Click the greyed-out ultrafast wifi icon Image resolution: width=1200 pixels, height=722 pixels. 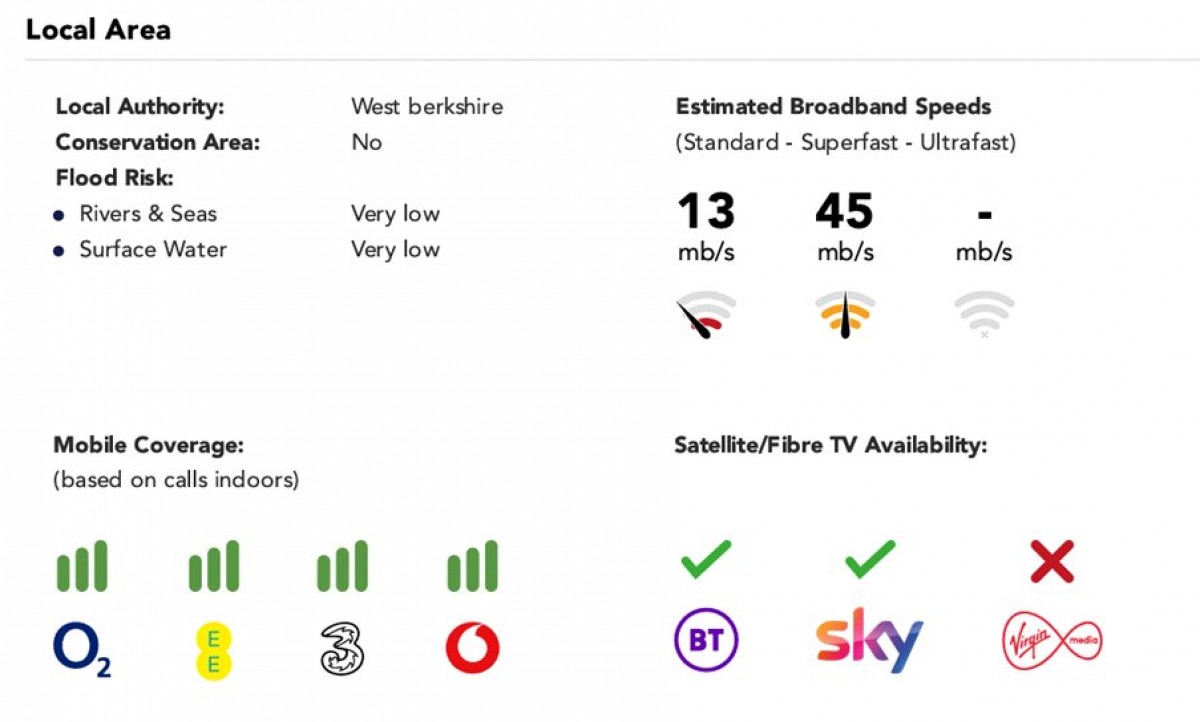point(984,314)
